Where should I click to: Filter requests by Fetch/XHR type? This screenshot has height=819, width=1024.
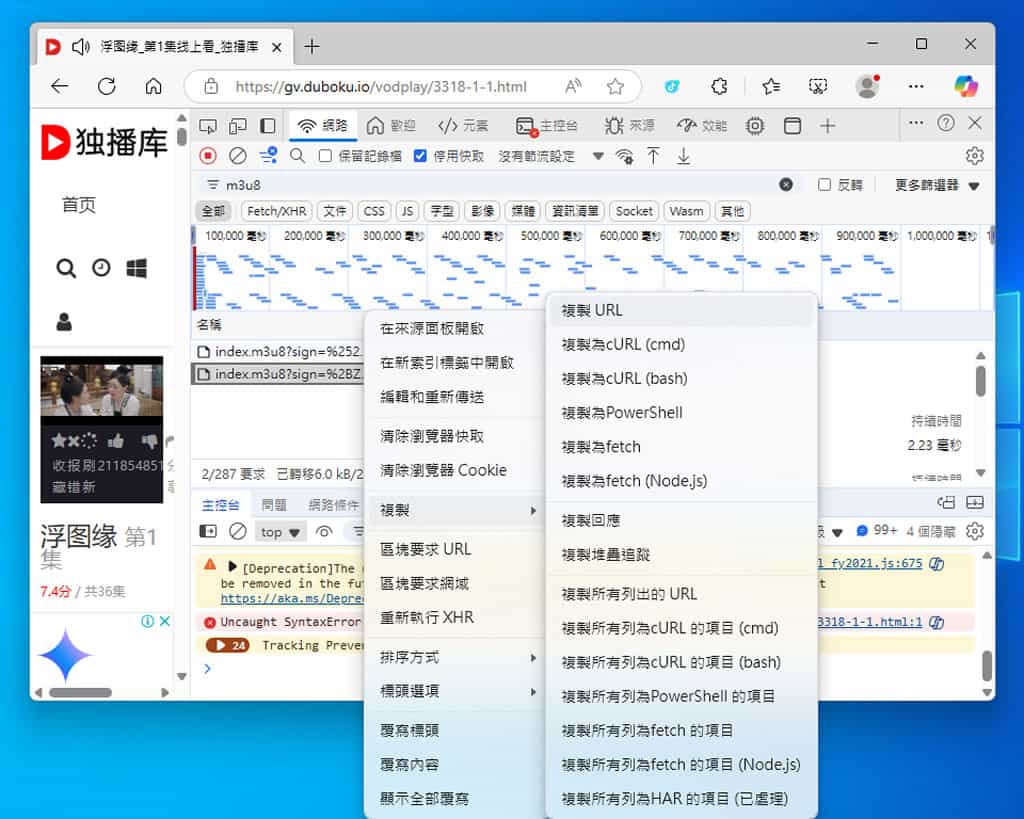(277, 211)
